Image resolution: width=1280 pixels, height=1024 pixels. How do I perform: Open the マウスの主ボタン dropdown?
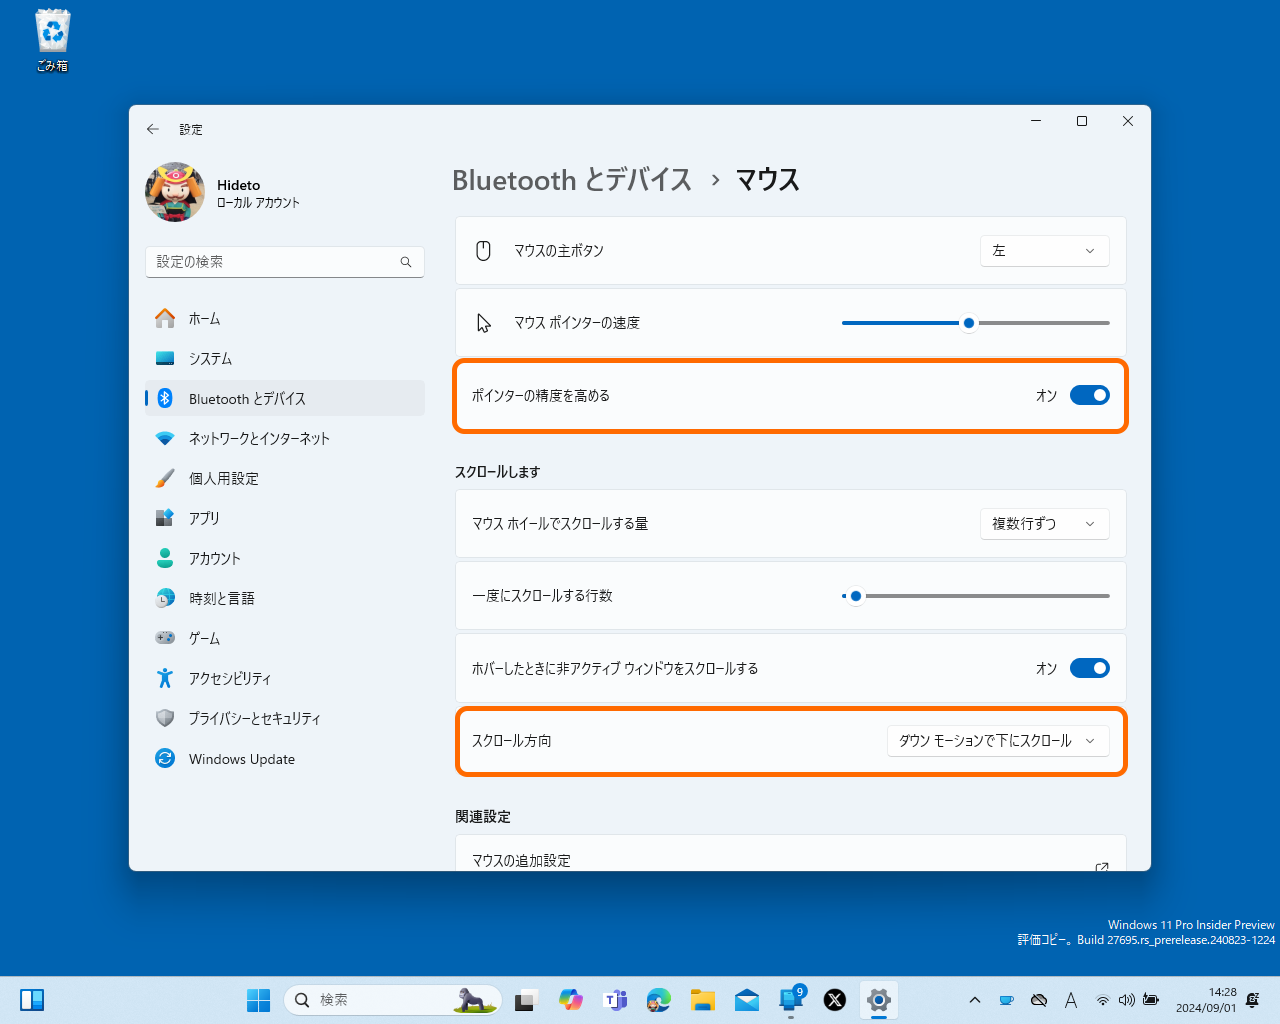(x=1044, y=251)
